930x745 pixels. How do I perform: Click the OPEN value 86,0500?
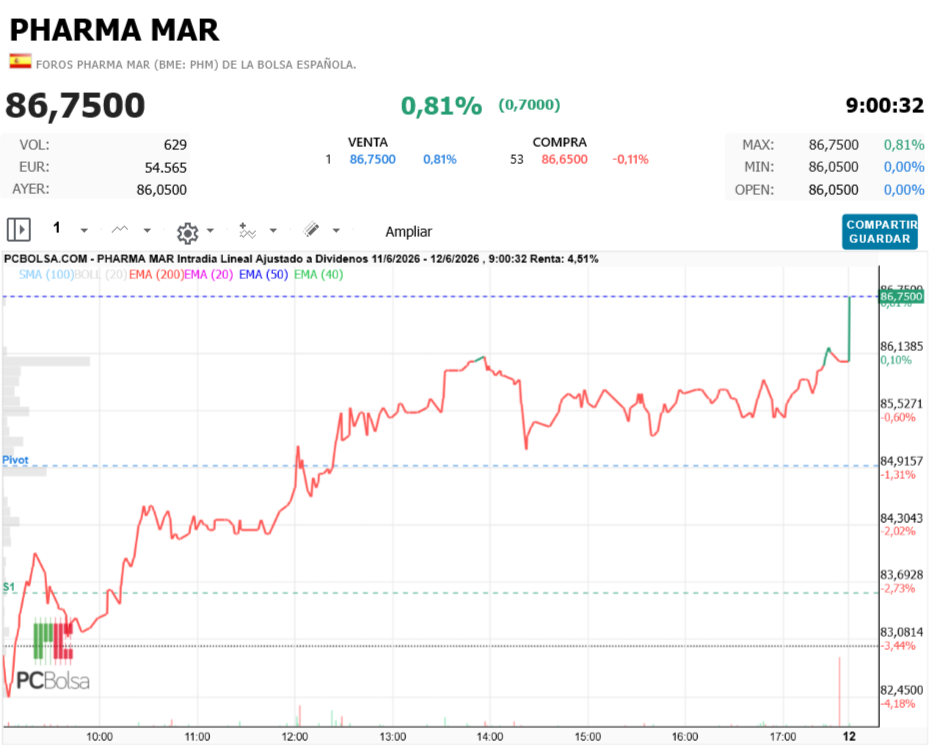click(x=833, y=190)
